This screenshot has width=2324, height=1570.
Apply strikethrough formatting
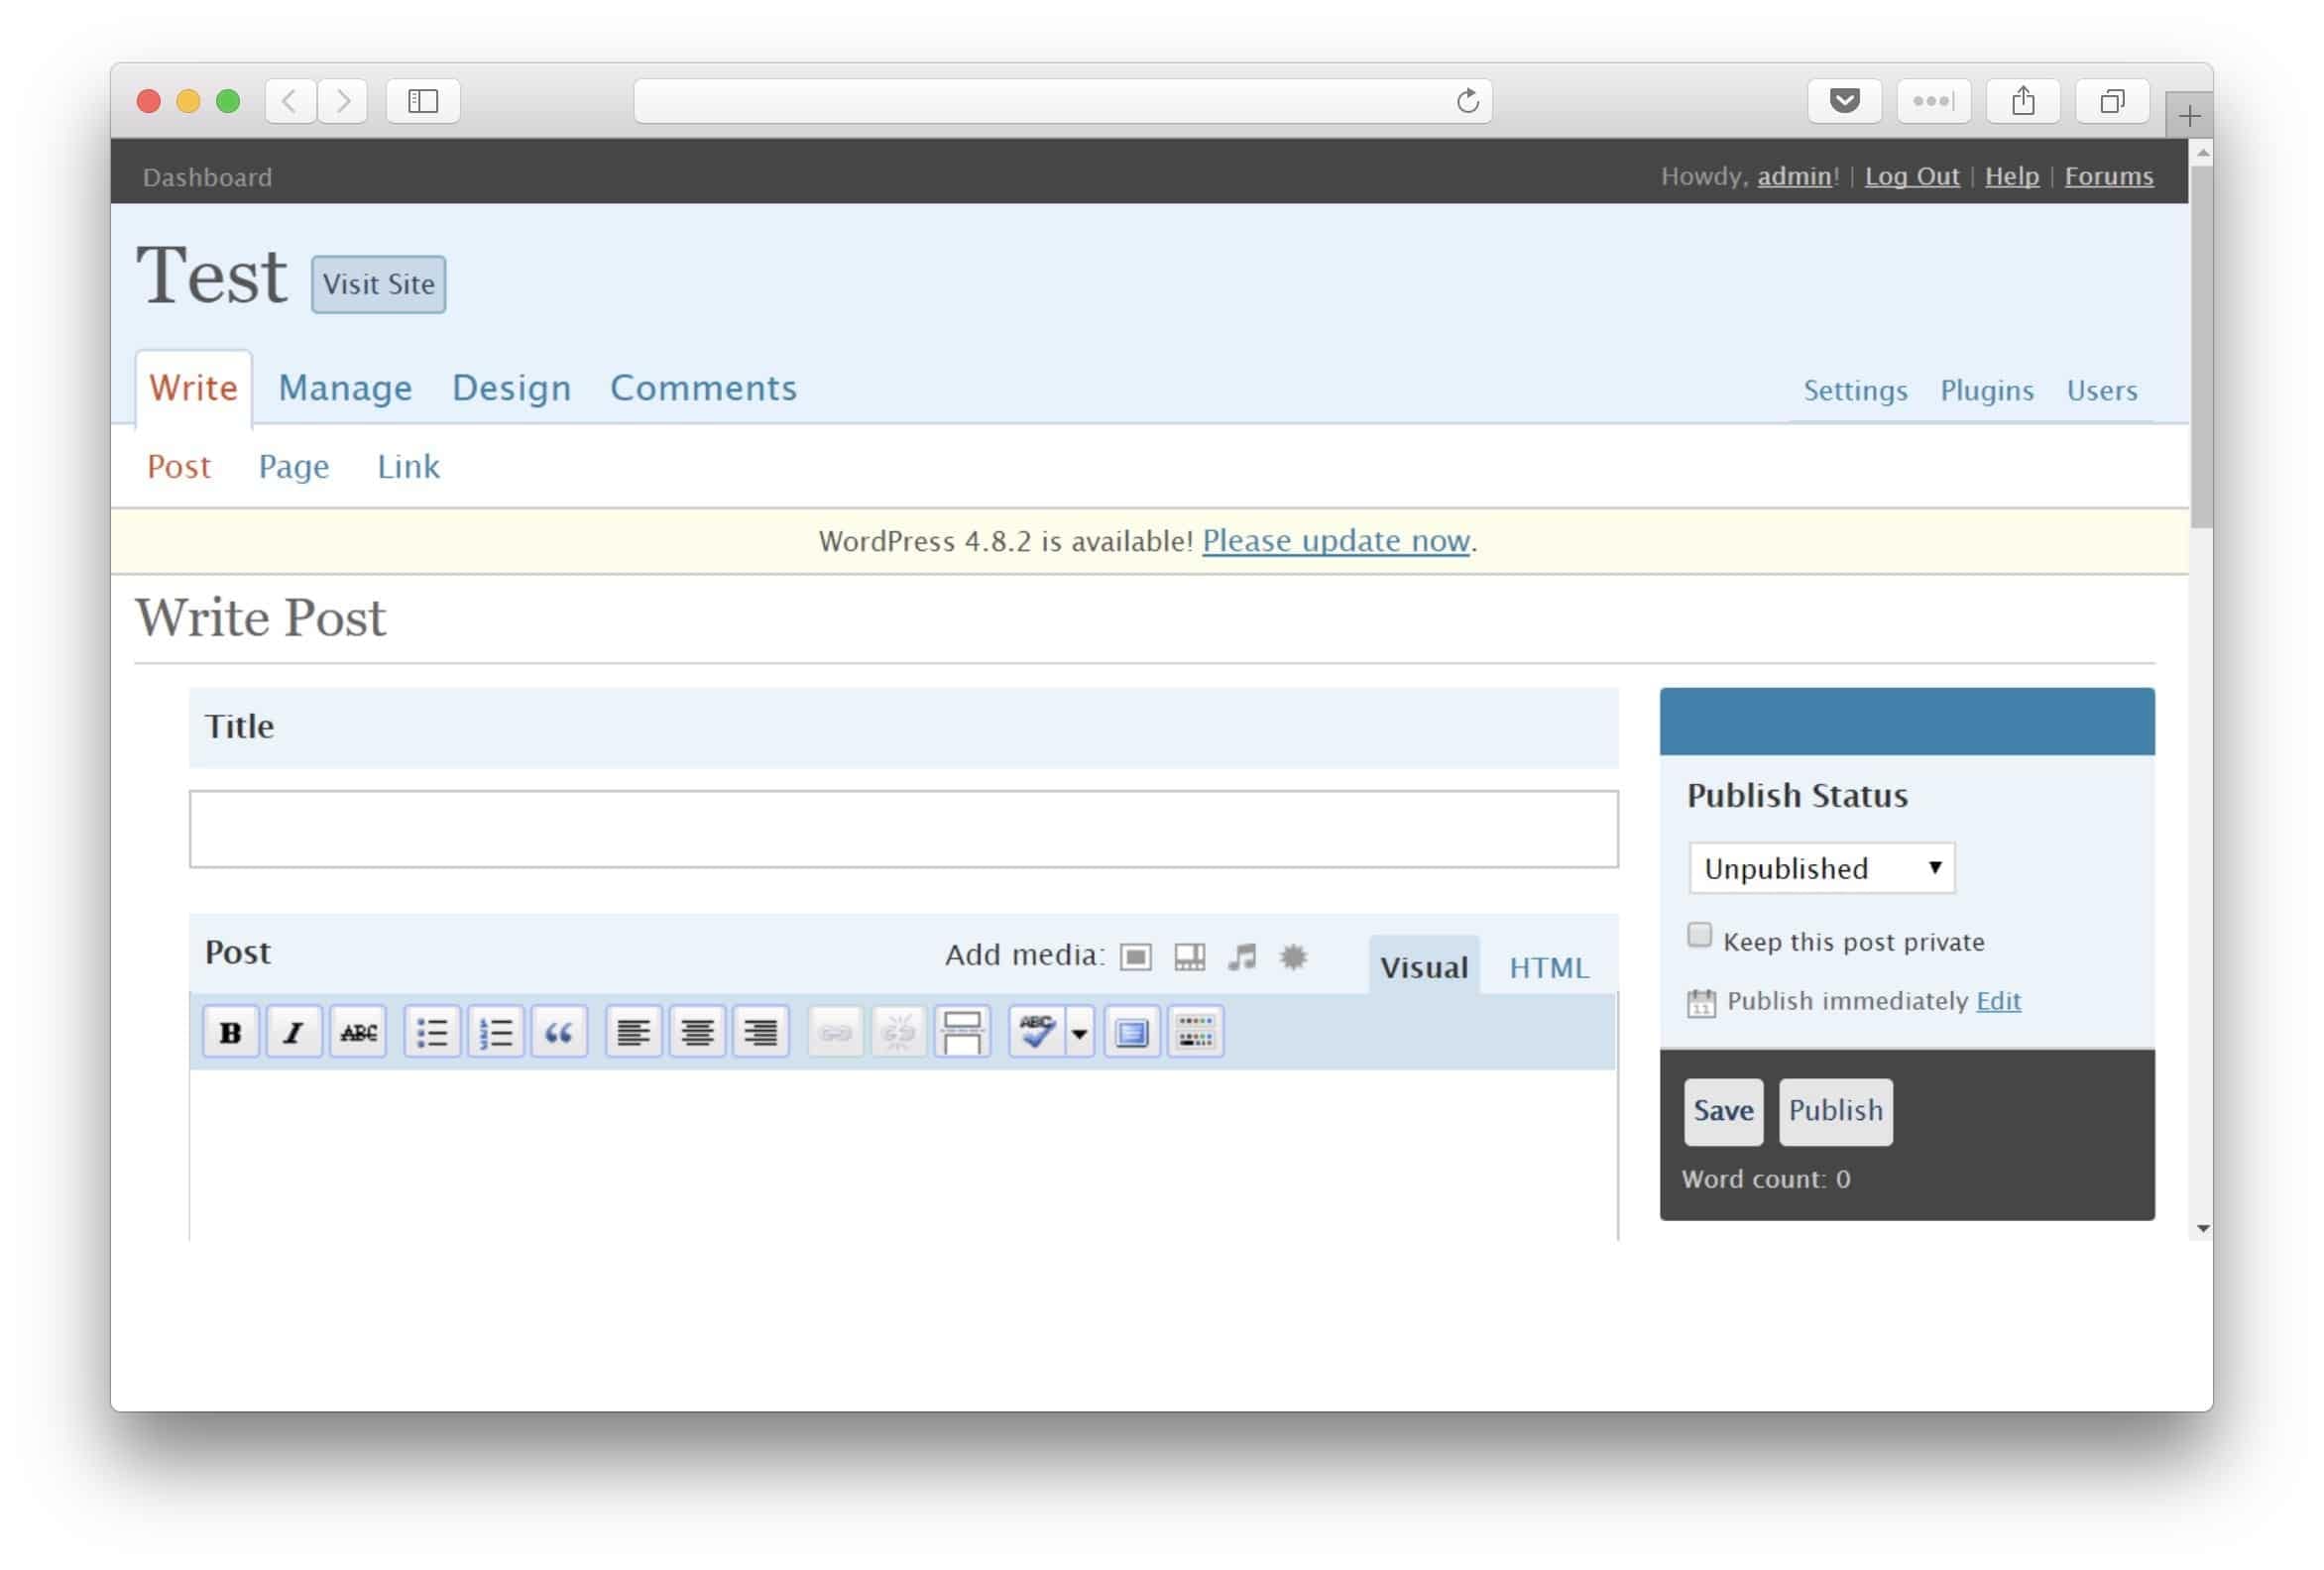point(358,1031)
